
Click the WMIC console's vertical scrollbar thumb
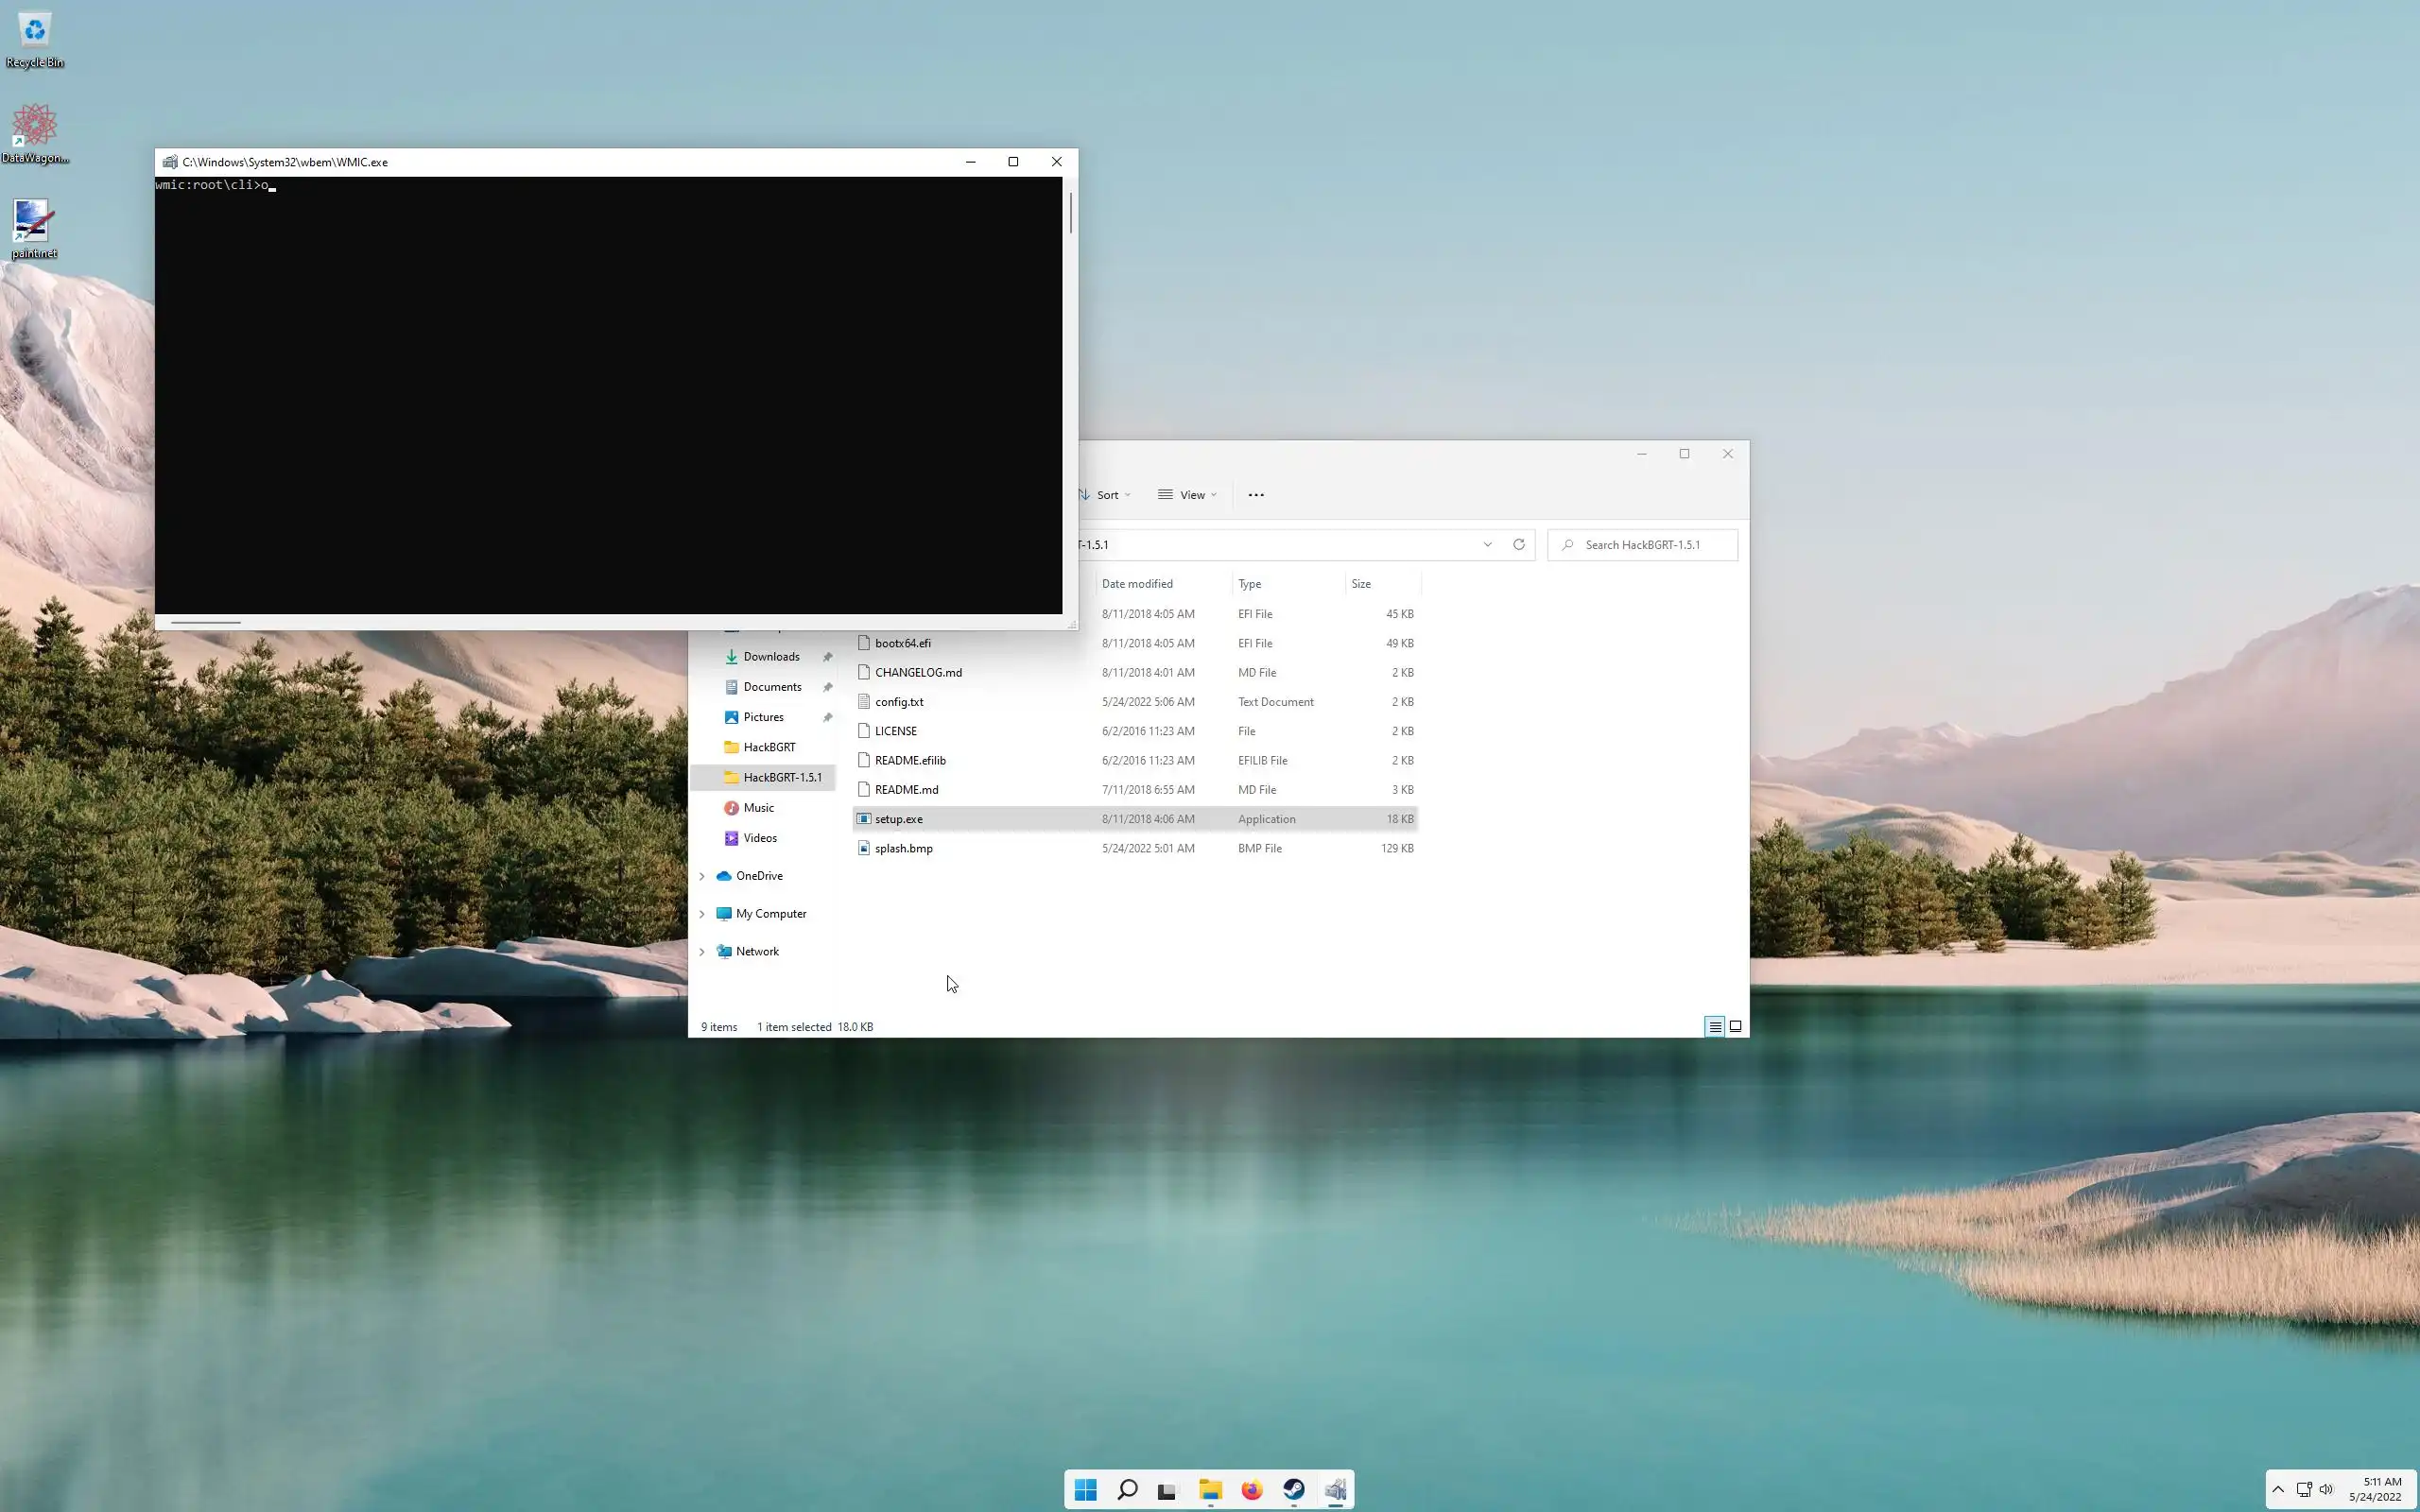[1070, 212]
